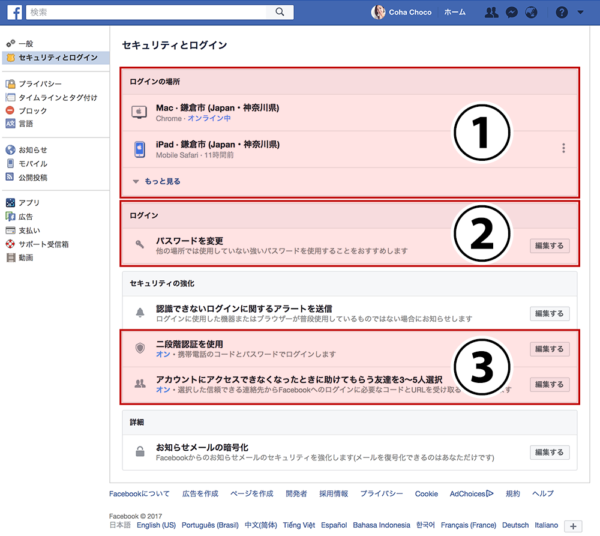Expand もっと見る login locations
600x536 pixels.
162,181
